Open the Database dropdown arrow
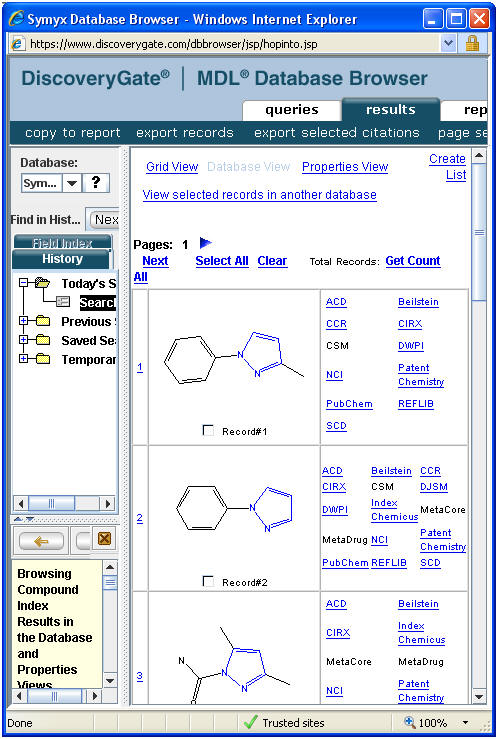 point(72,183)
